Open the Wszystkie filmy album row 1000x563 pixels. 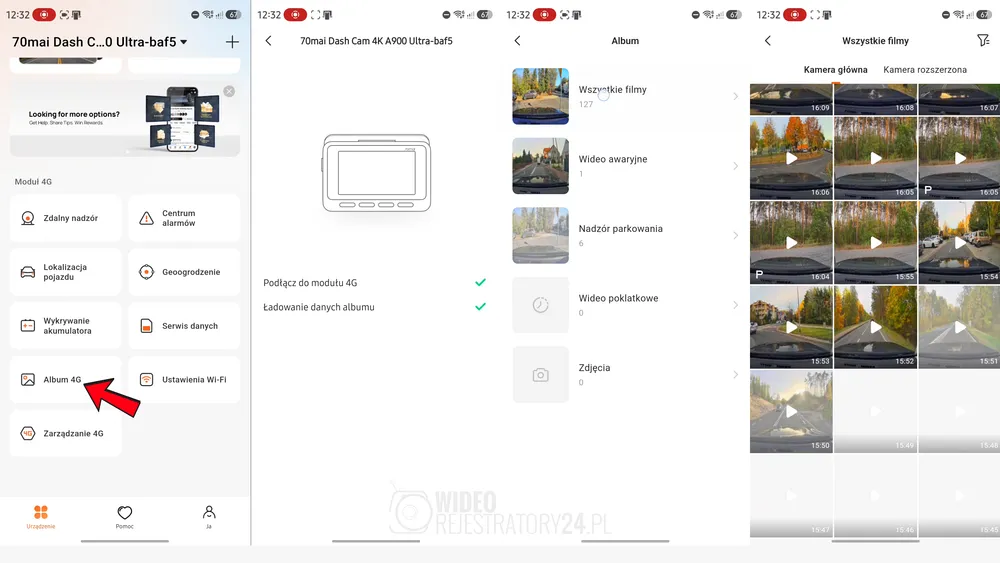pos(625,96)
